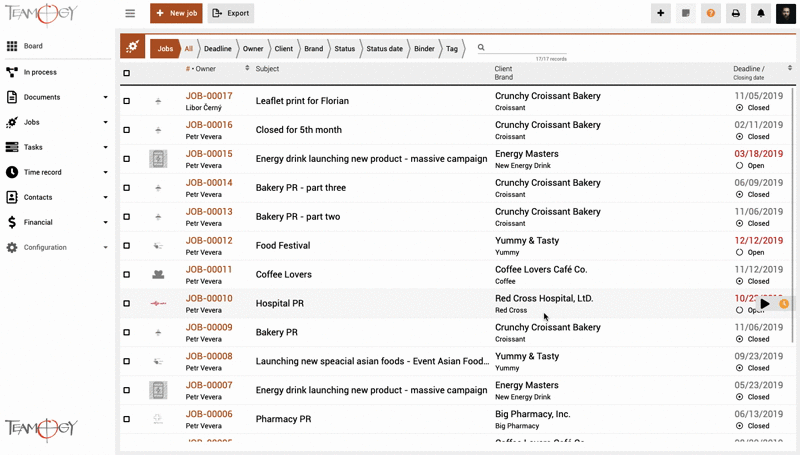Tick the checkbox for JOB-00012
Image resolution: width=800 pixels, height=455 pixels.
tap(127, 246)
